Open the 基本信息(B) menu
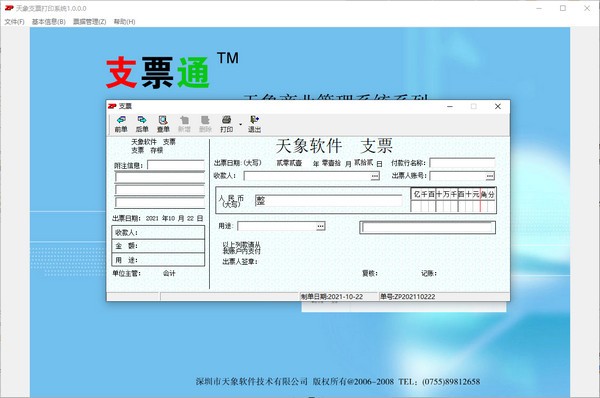 coord(48,22)
